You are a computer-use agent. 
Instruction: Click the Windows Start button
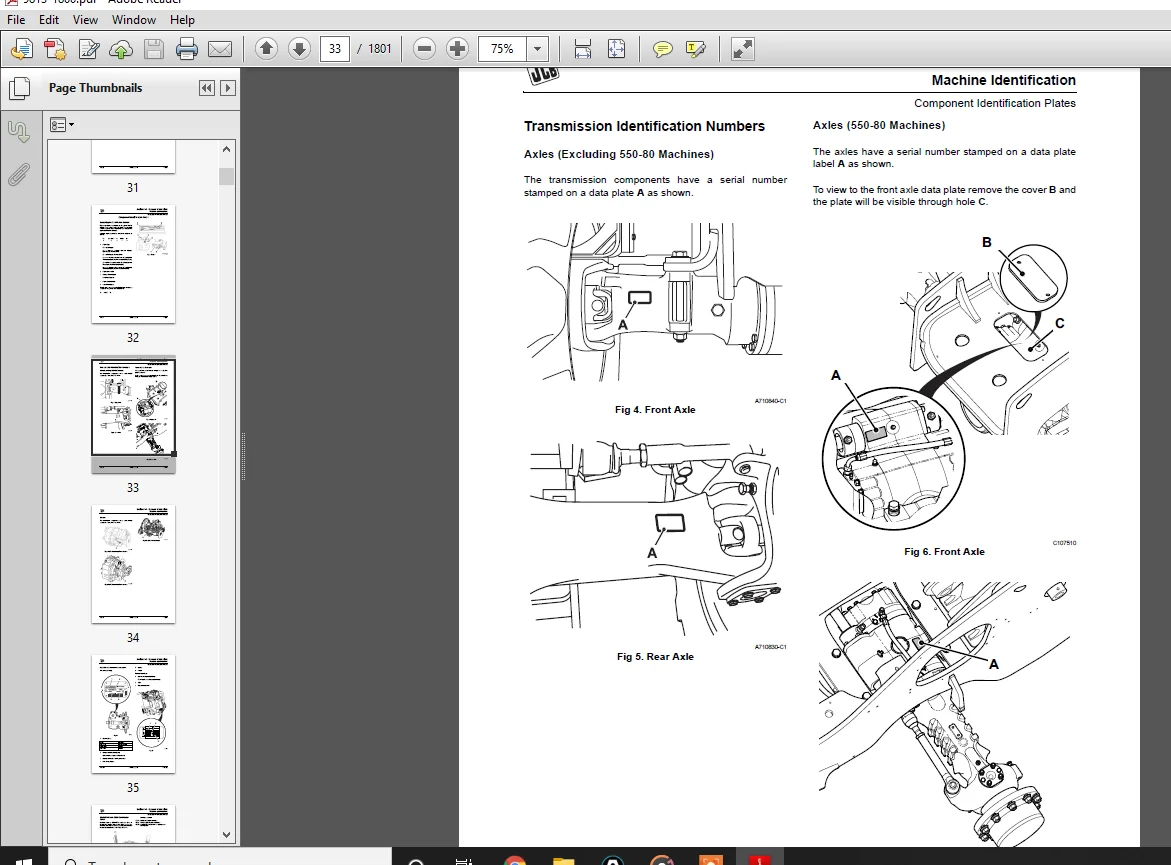24,859
